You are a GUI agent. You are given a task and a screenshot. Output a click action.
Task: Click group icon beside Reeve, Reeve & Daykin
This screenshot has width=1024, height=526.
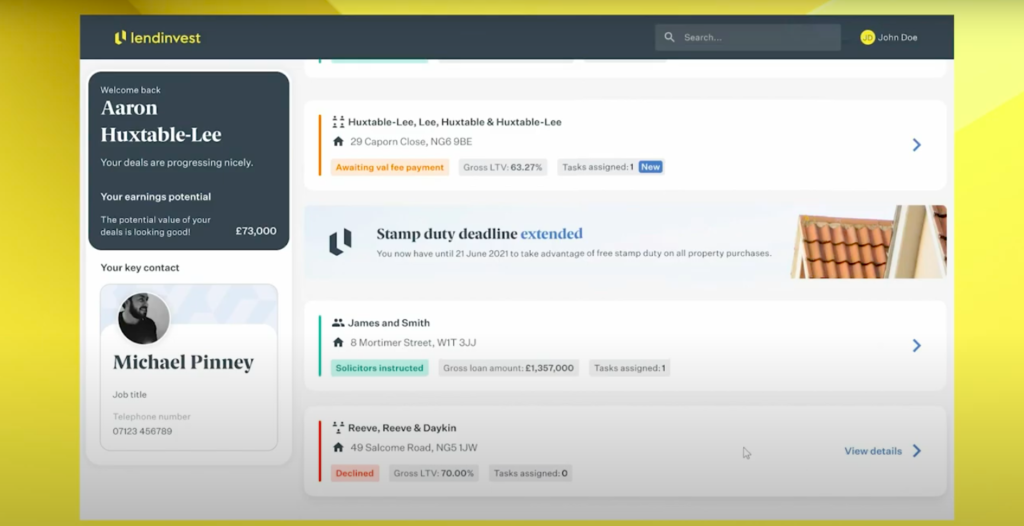338,428
